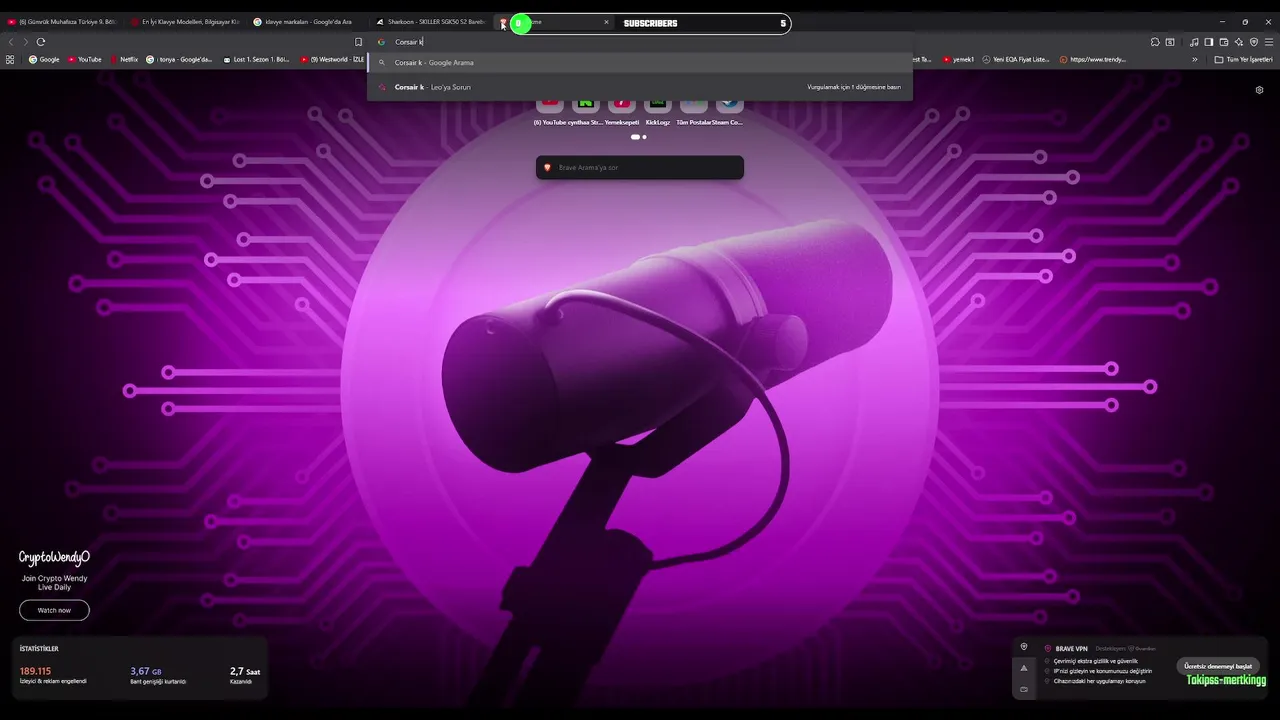Open the Netflix bookmark

[124, 59]
